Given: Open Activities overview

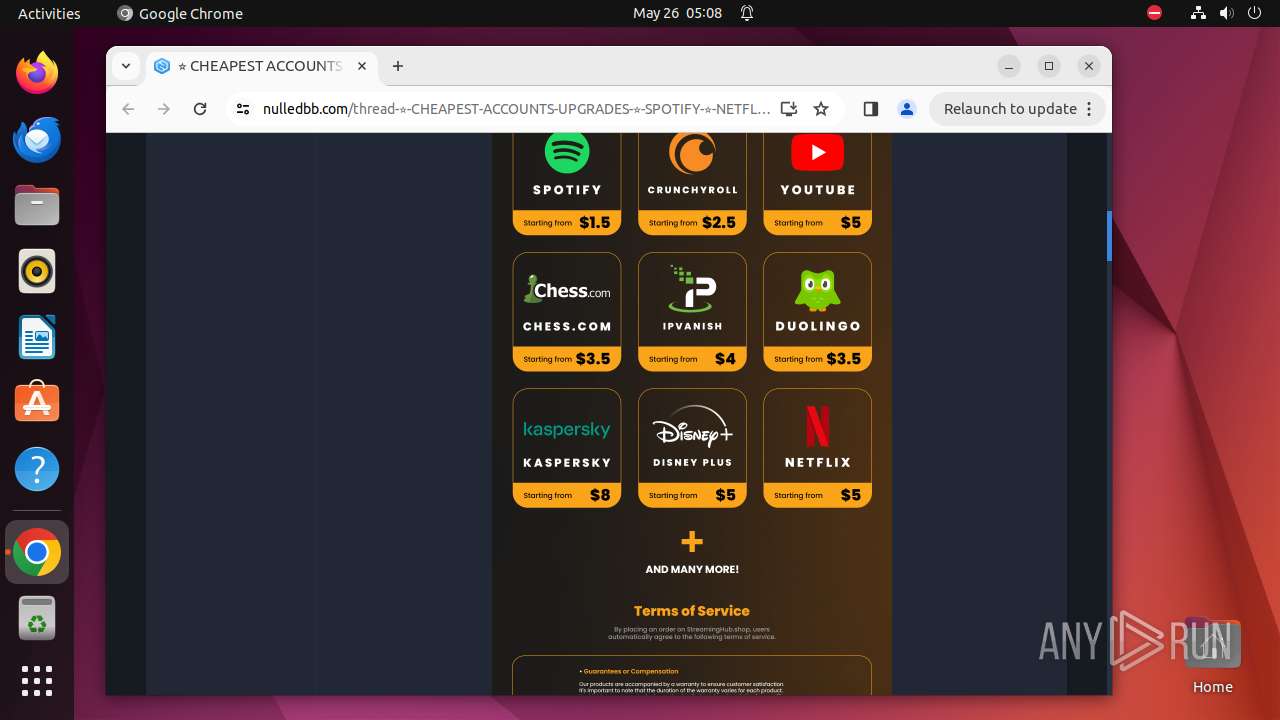Looking at the screenshot, I should [x=49, y=13].
